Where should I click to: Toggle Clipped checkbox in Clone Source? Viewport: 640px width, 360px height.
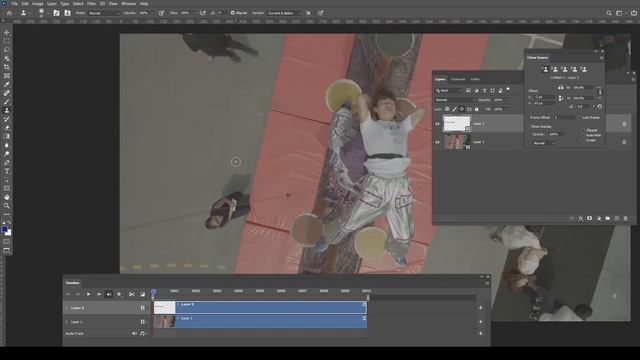(583, 130)
